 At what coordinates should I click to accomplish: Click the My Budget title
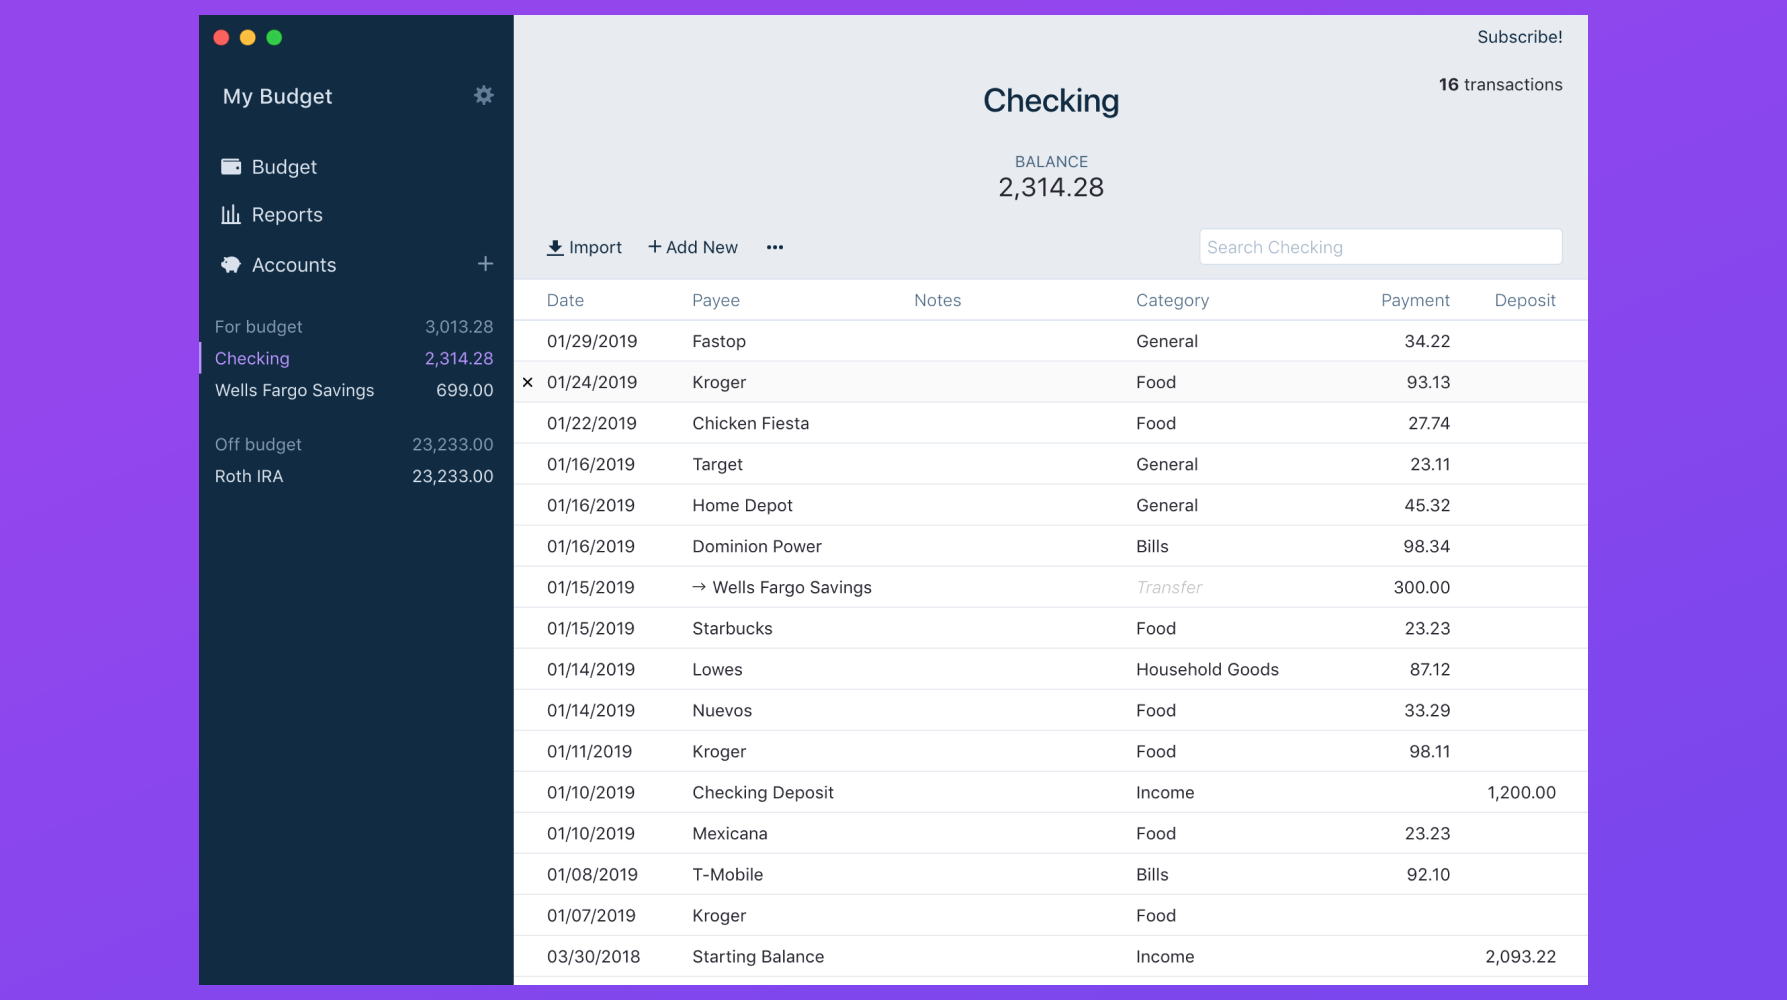(277, 96)
